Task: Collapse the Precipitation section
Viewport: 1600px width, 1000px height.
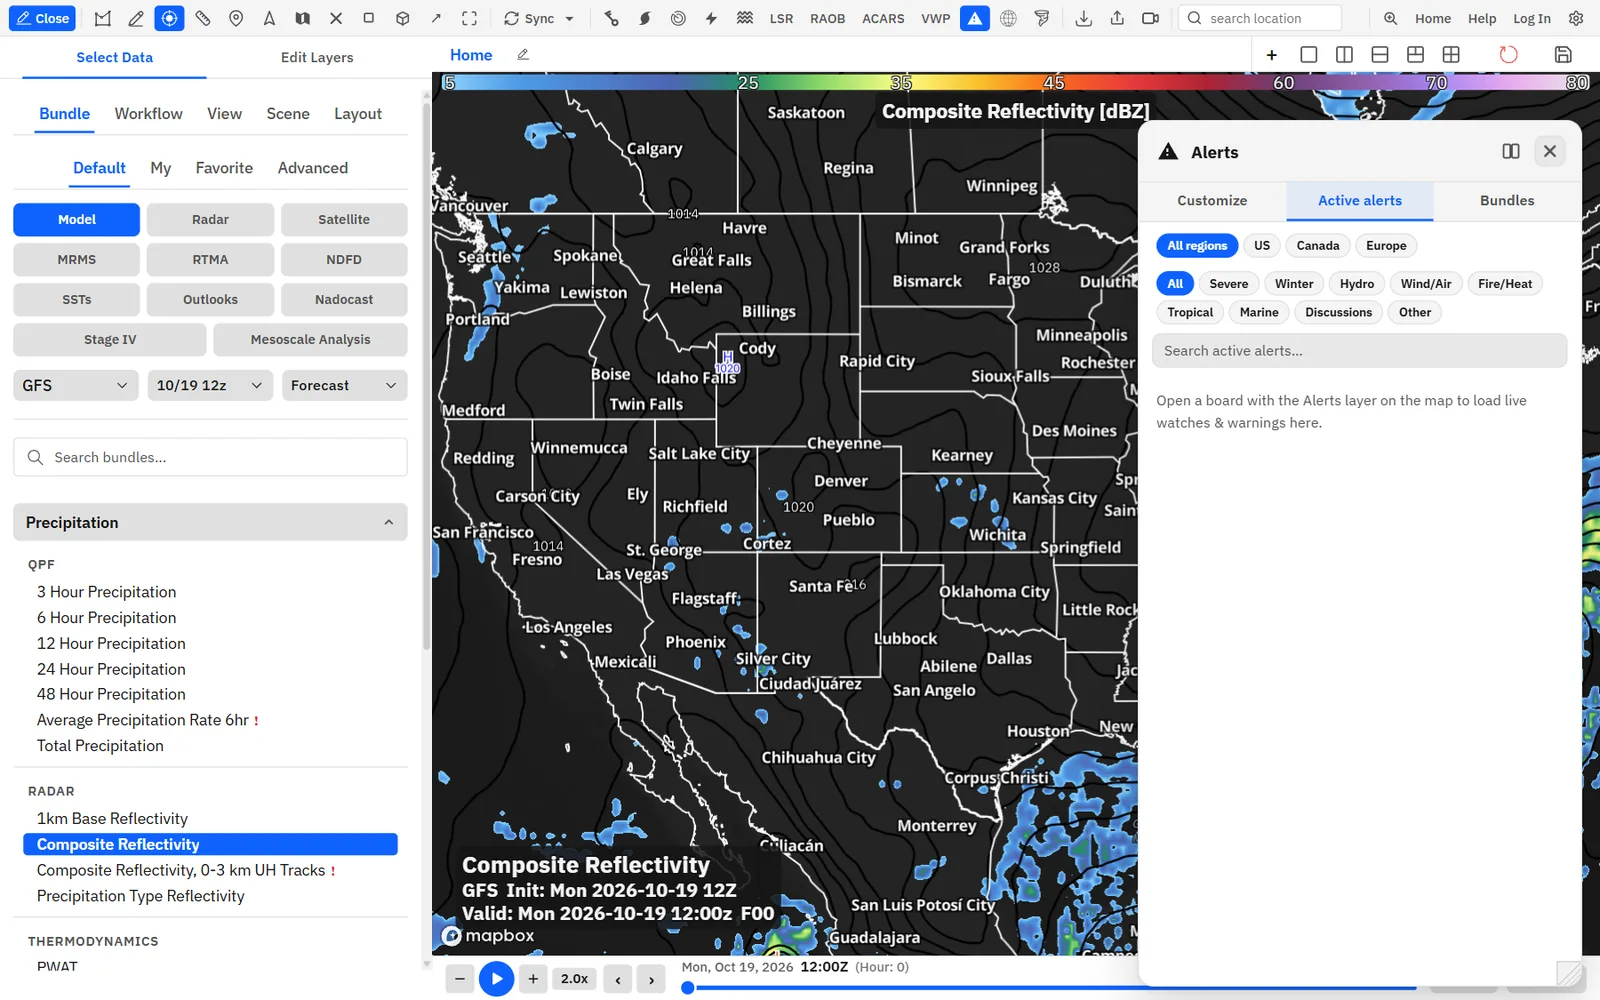Action: tap(210, 522)
